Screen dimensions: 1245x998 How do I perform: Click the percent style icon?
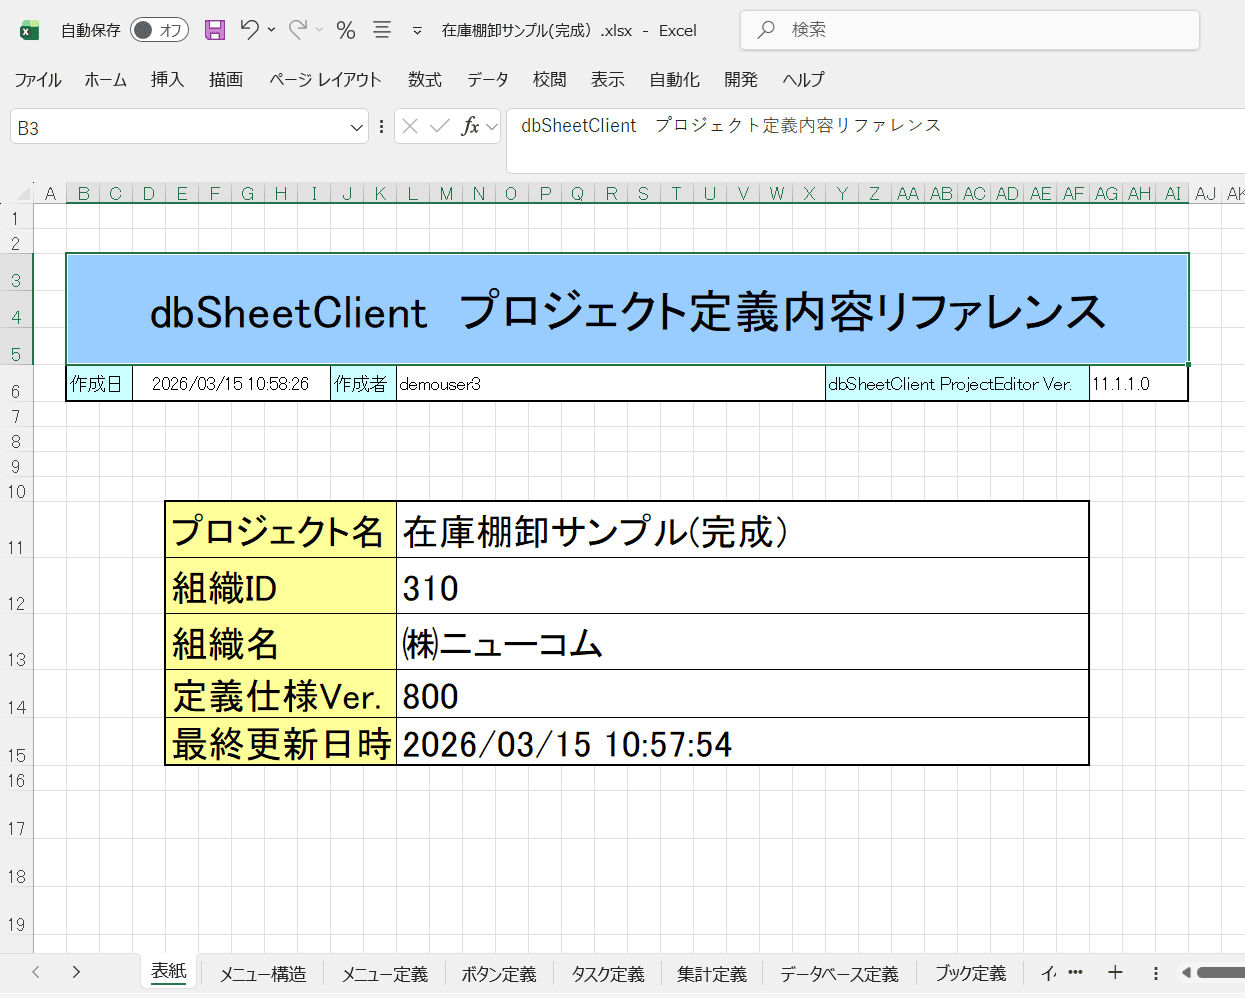click(346, 30)
